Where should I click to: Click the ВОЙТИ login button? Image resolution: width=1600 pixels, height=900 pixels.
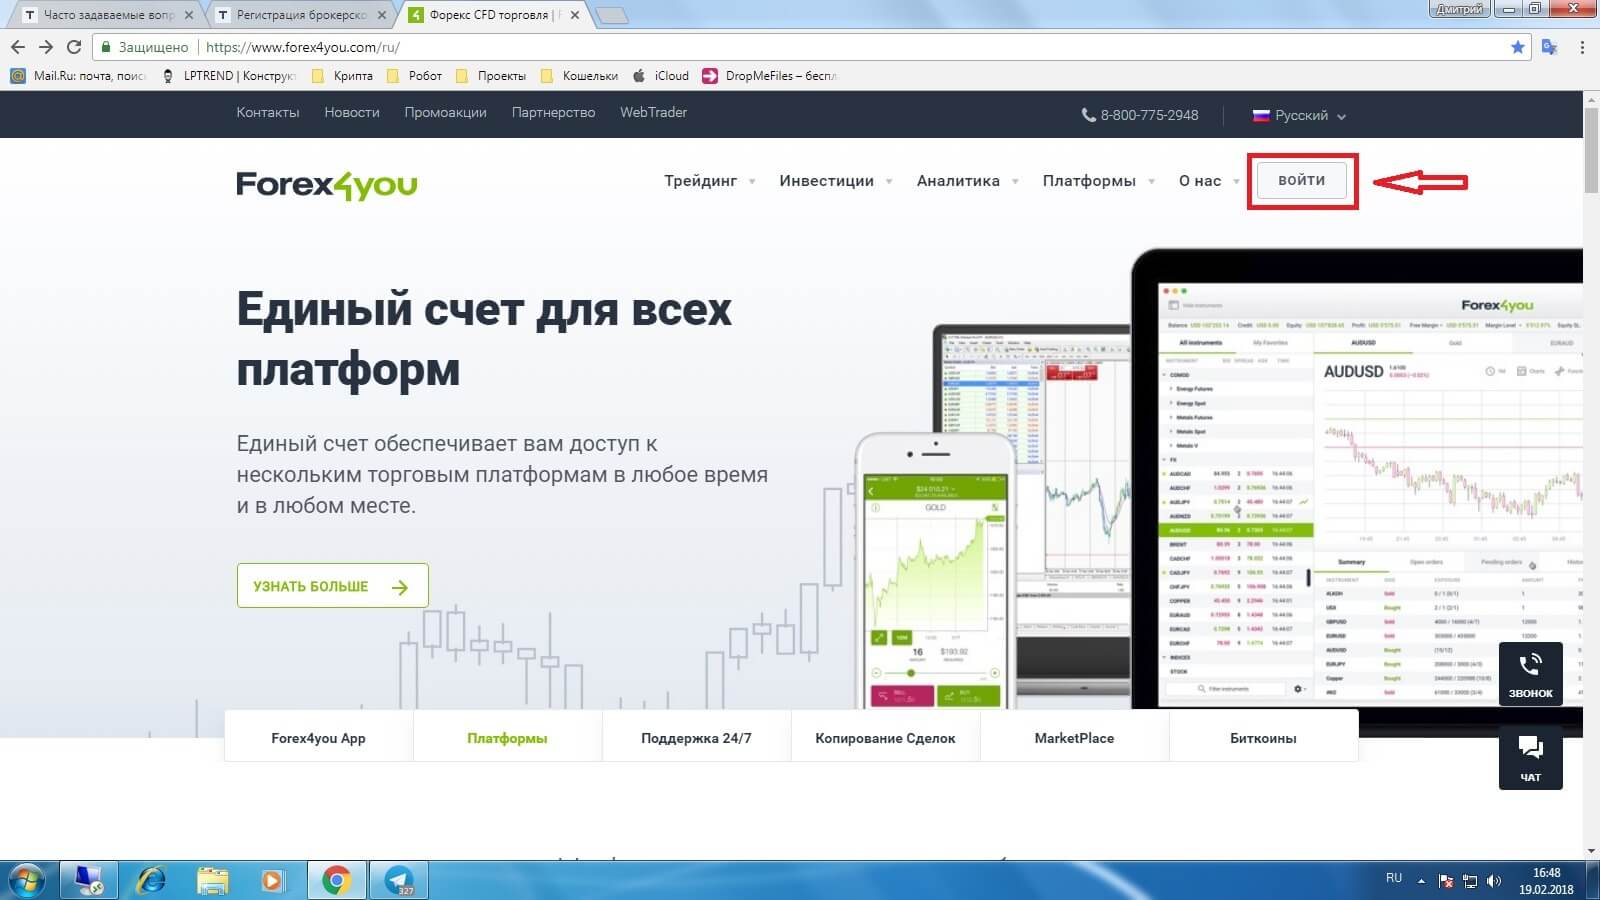[1301, 180]
